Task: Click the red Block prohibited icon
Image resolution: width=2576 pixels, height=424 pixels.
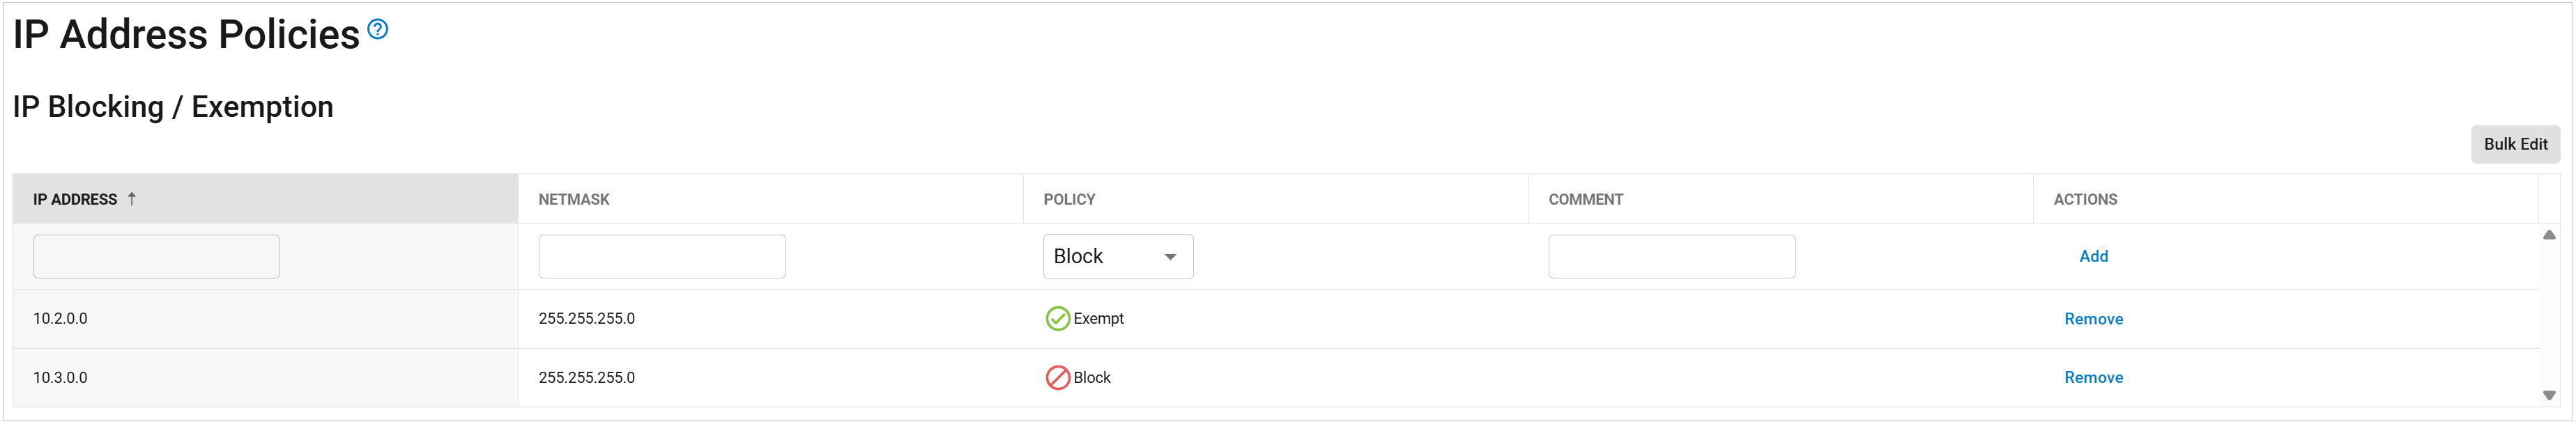Action: click(1057, 378)
